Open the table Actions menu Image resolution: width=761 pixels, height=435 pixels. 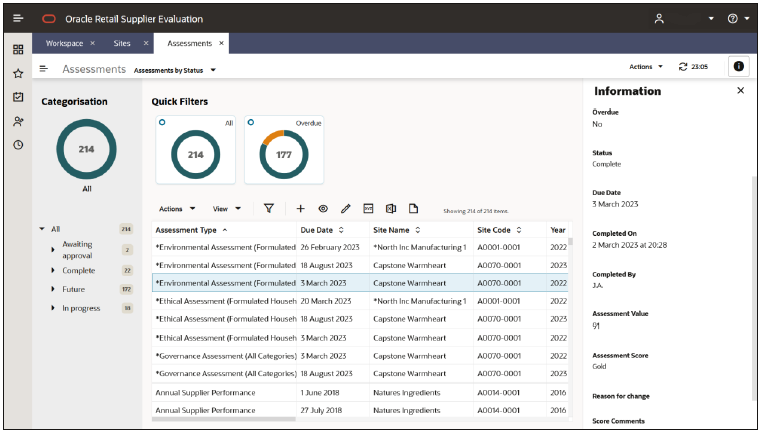177,209
